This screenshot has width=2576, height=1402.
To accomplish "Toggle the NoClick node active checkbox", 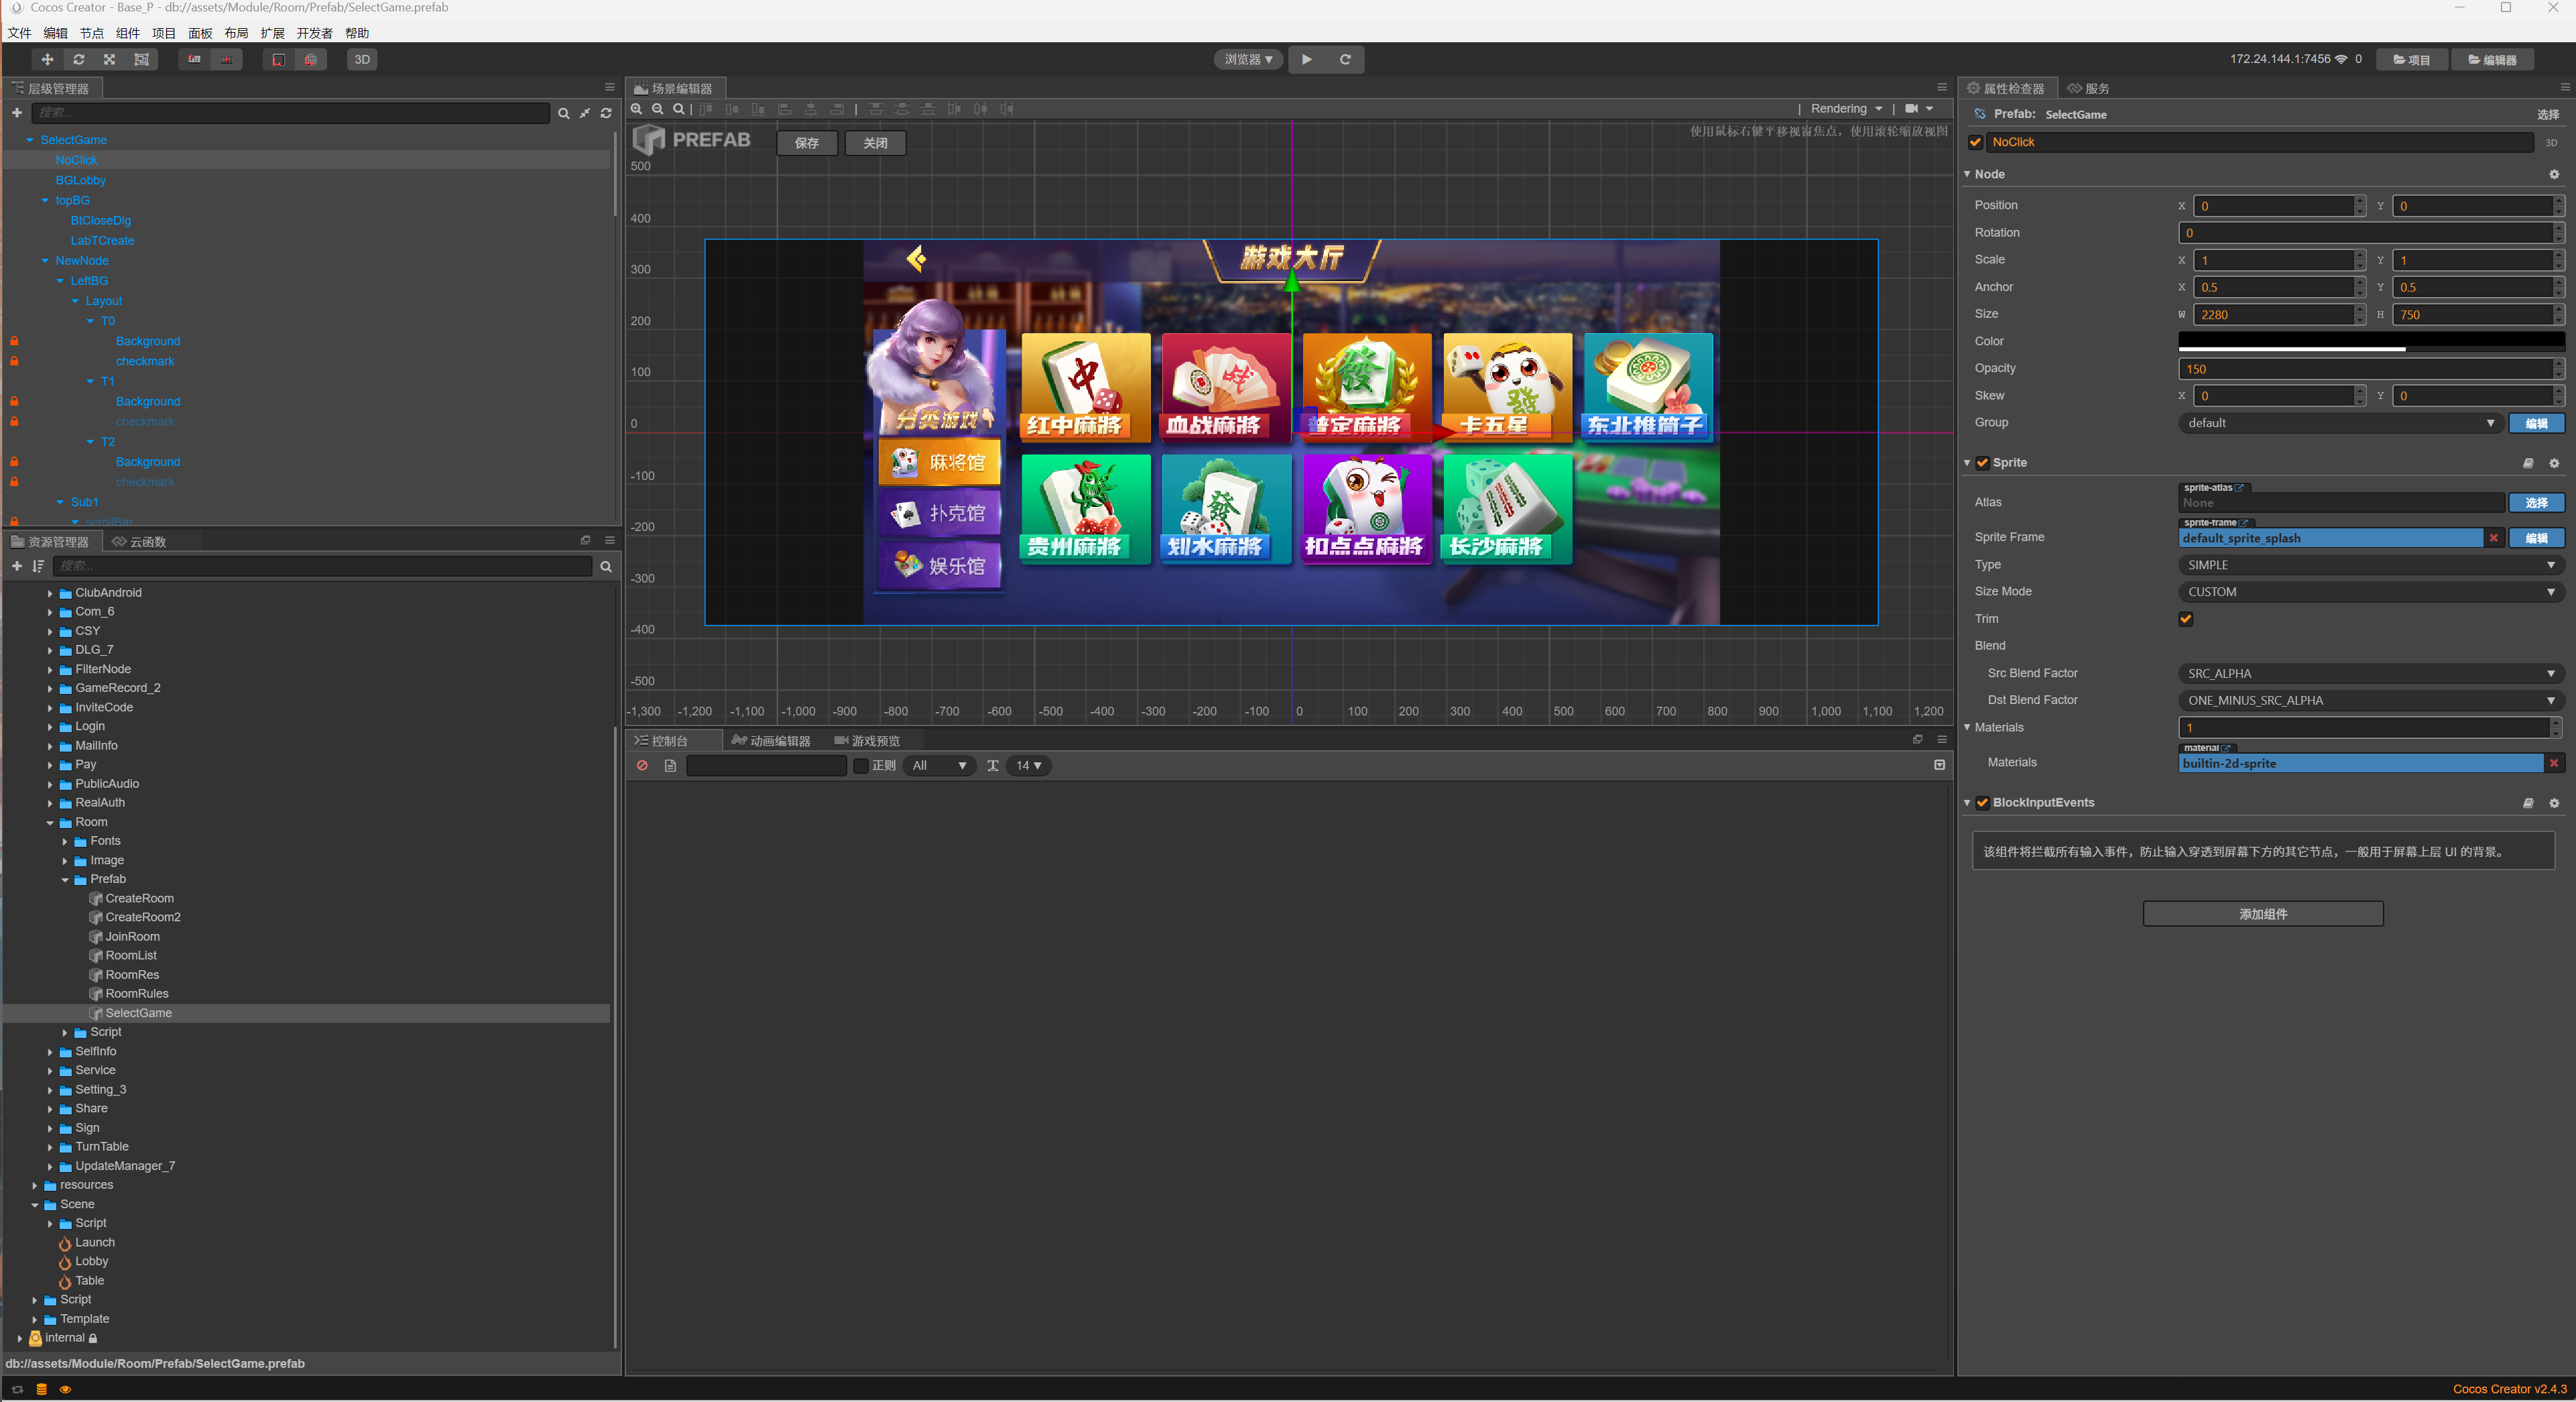I will [x=1975, y=142].
